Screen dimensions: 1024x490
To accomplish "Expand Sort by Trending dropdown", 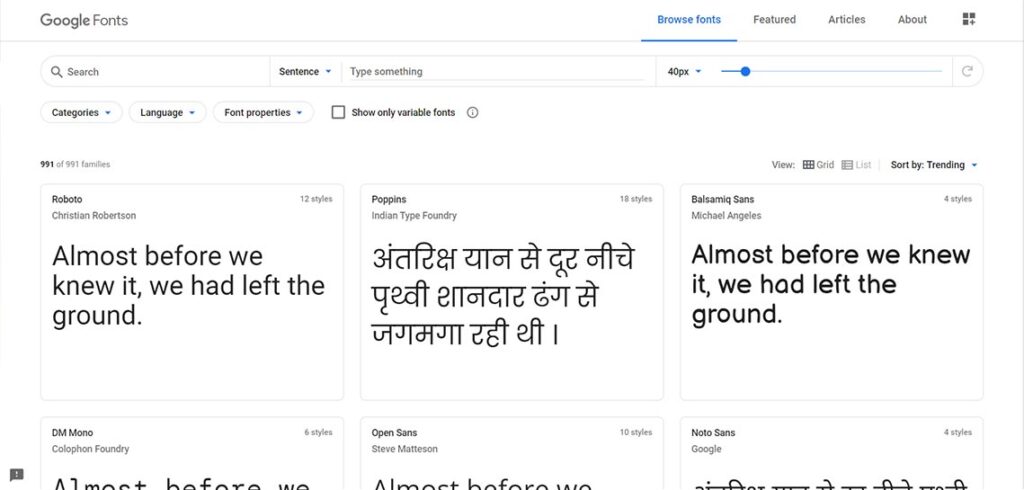I will (934, 165).
